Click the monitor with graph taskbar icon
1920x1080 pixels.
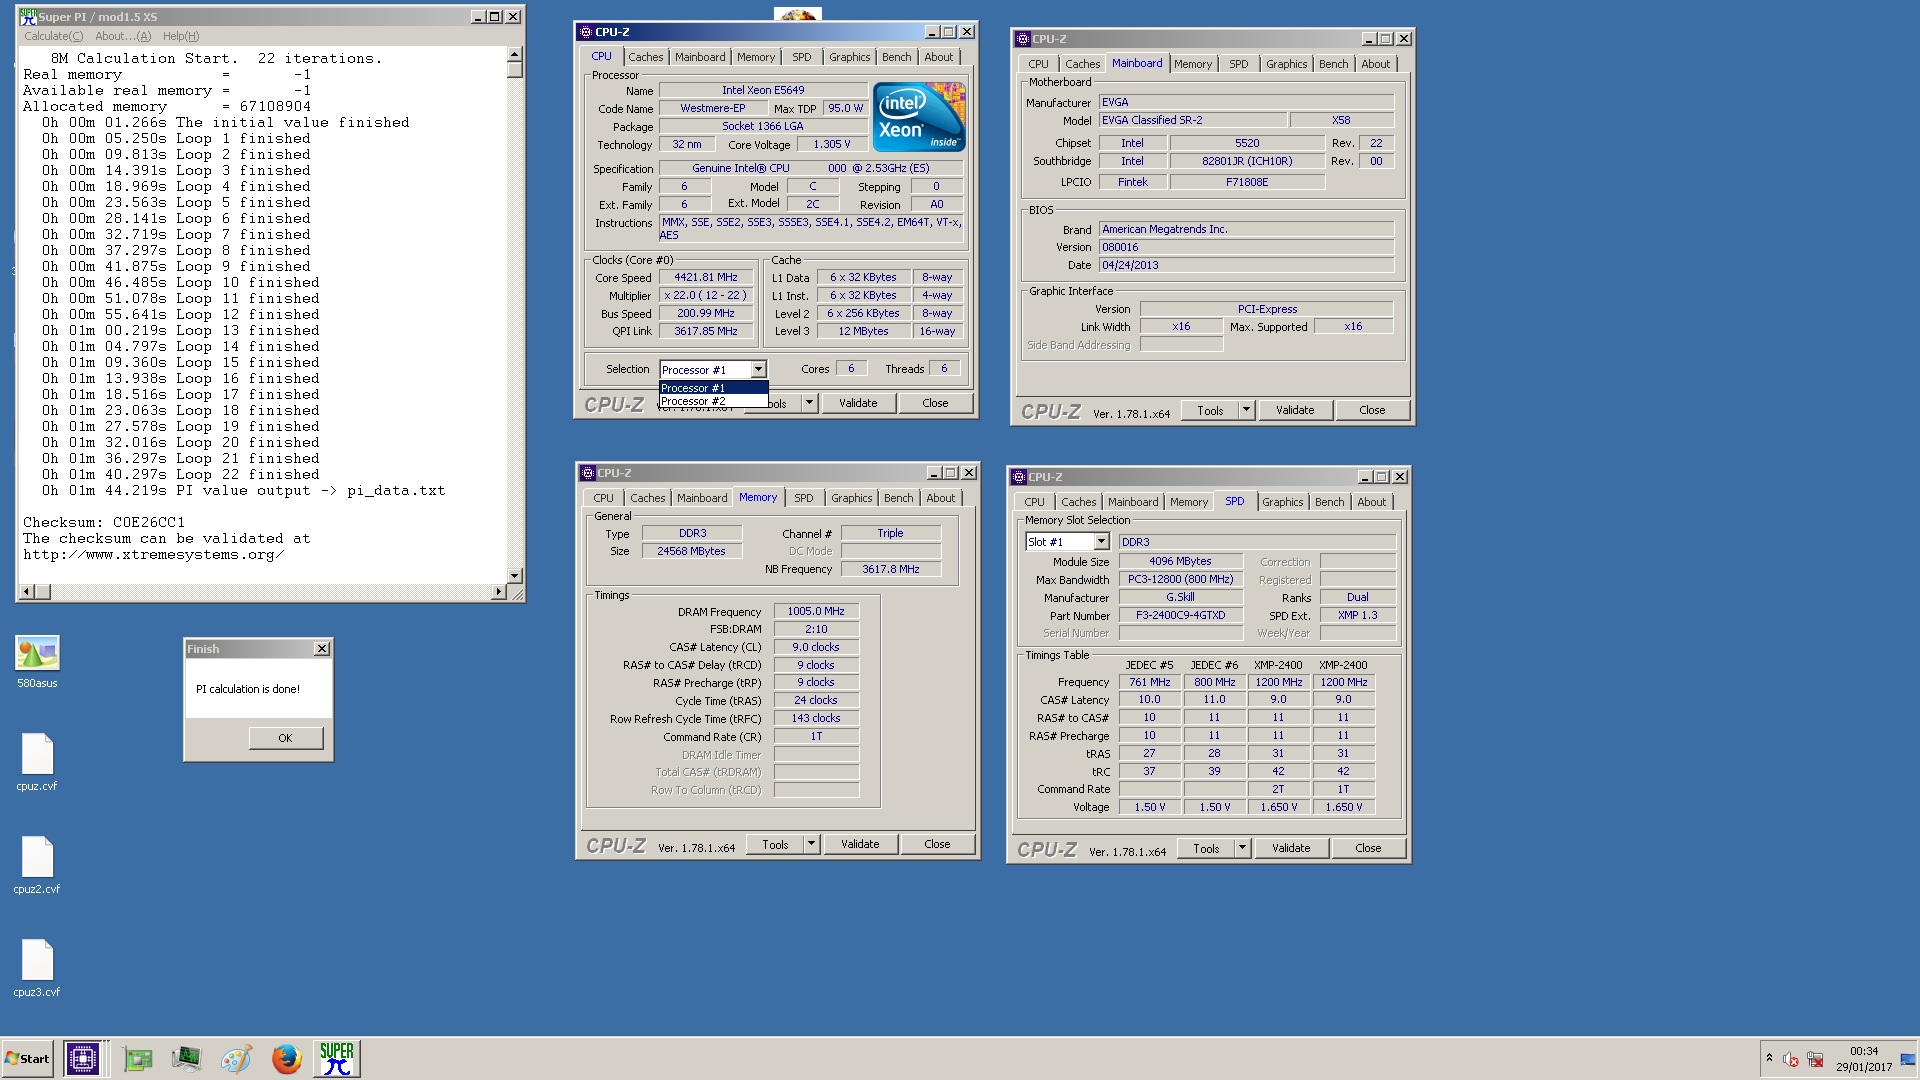186,1058
